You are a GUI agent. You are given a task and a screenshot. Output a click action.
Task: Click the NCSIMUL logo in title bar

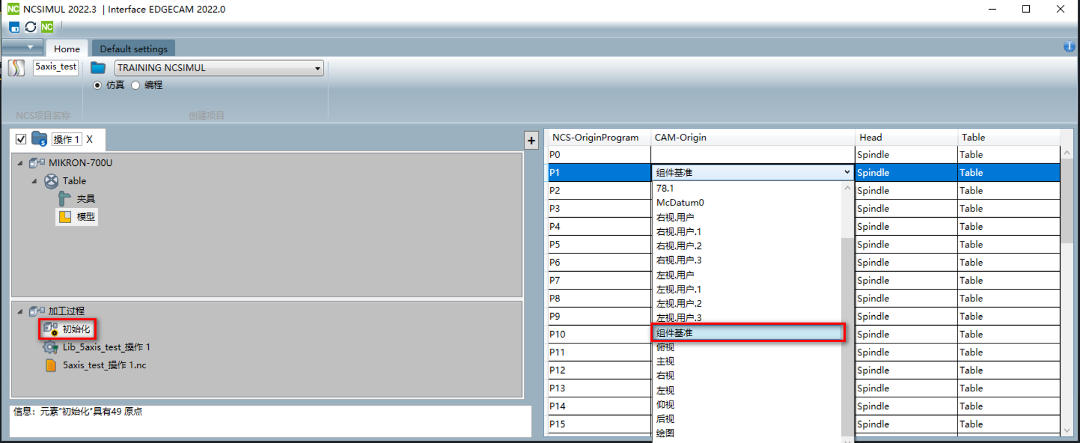click(12, 9)
